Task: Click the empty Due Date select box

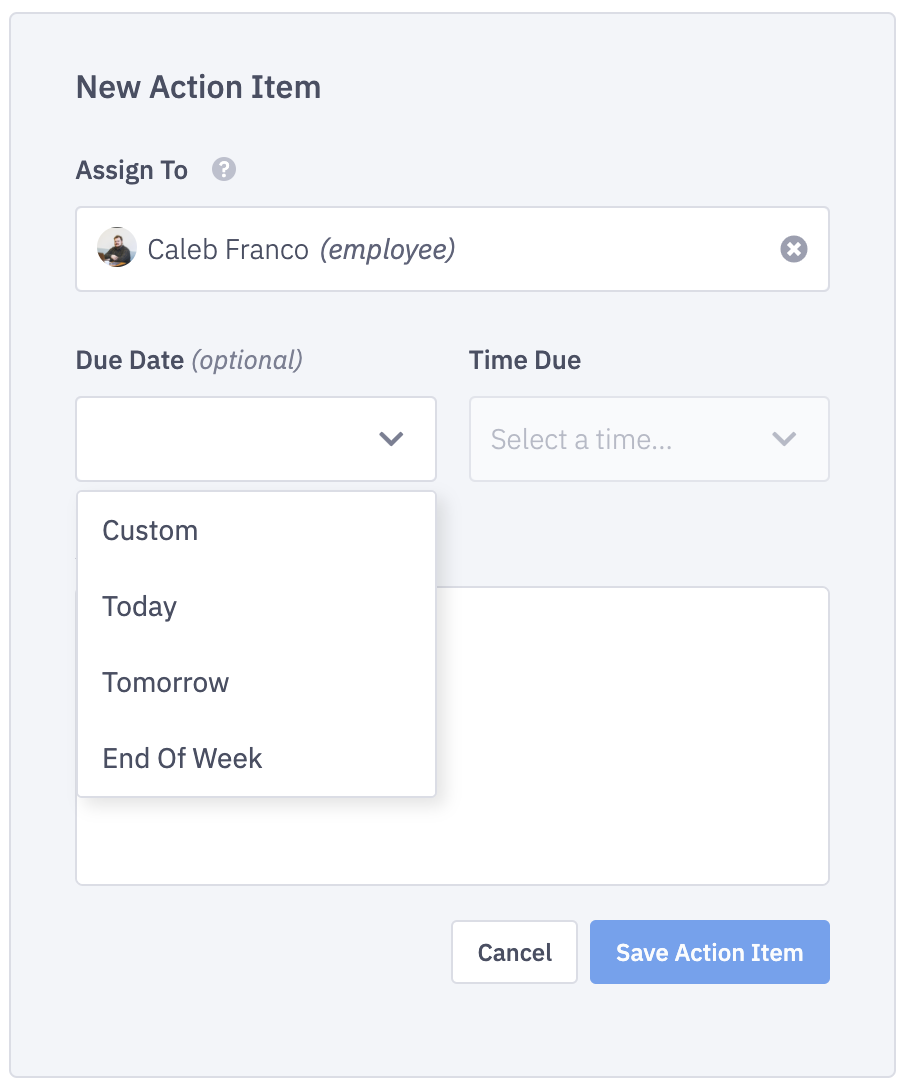Action: 220,439
